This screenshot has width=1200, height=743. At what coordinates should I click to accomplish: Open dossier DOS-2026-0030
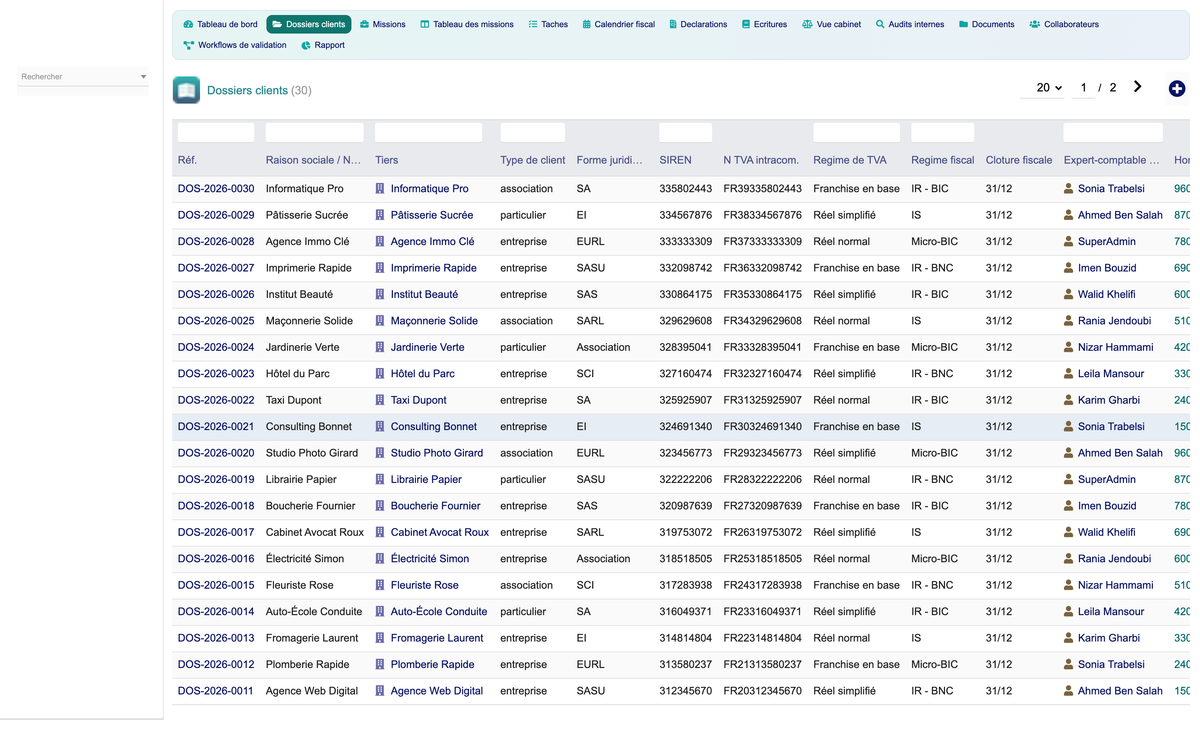pyautogui.click(x=216, y=189)
